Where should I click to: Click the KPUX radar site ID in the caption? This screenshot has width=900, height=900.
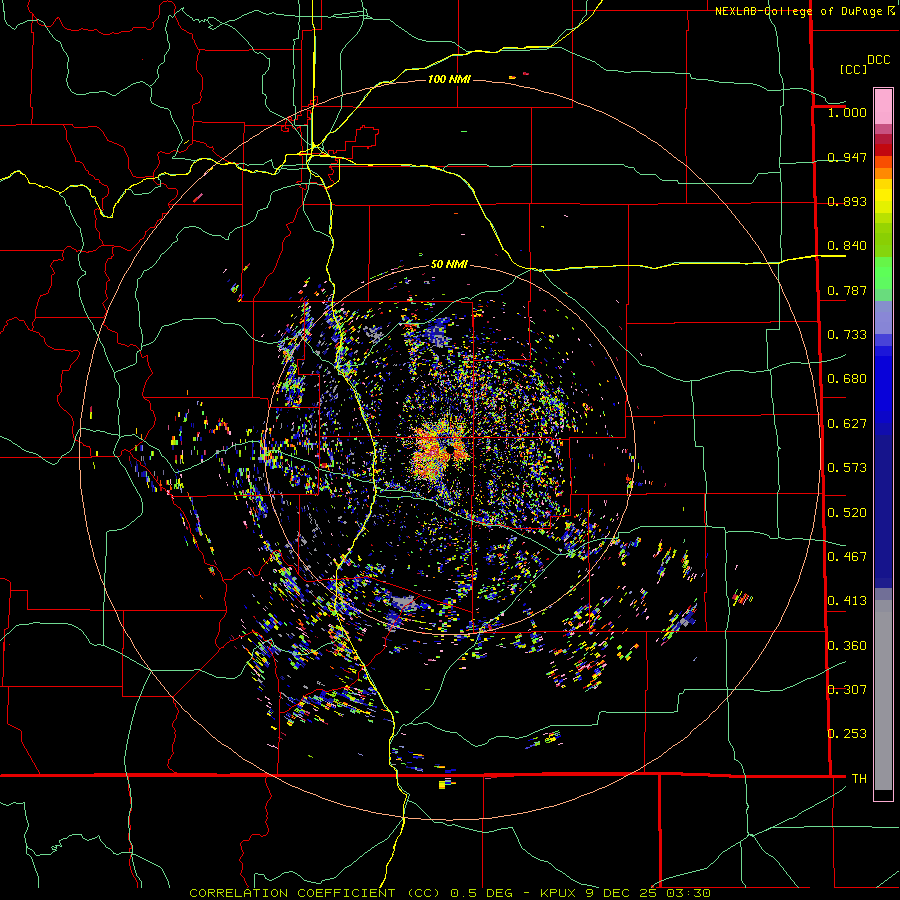(x=558, y=893)
